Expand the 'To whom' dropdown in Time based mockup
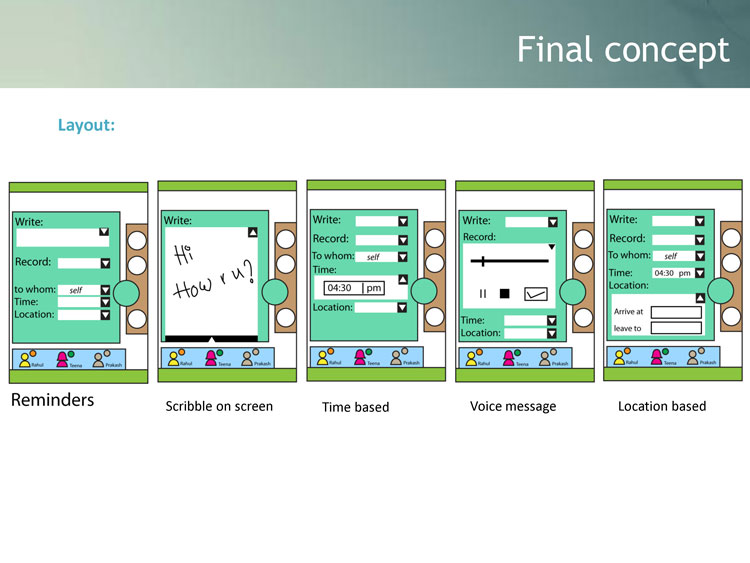The width and height of the screenshot is (750, 563). (x=402, y=257)
